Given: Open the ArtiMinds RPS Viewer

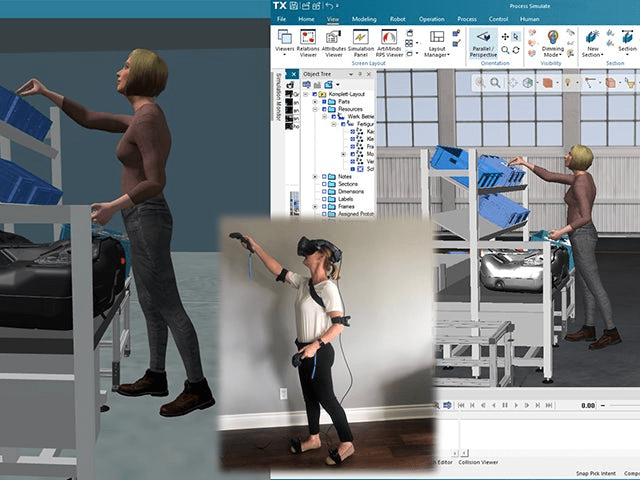Looking at the screenshot, I should coord(389,43).
